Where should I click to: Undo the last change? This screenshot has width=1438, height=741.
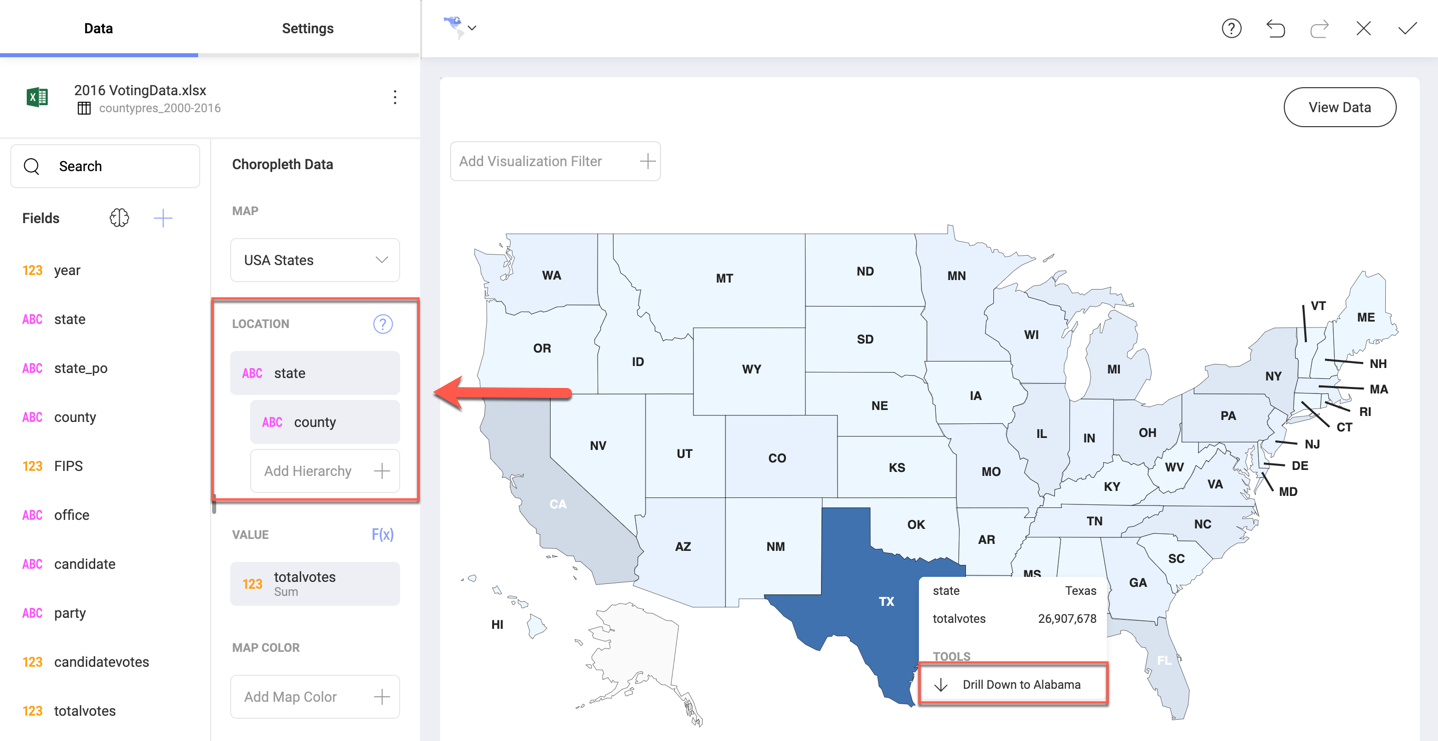click(x=1275, y=28)
